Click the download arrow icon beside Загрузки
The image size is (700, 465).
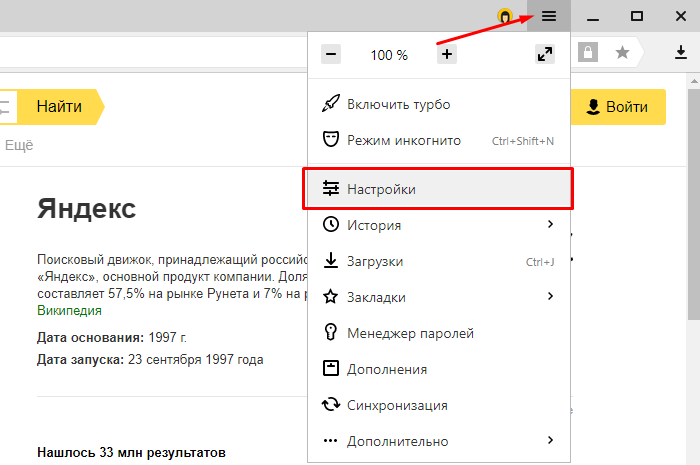click(x=331, y=260)
